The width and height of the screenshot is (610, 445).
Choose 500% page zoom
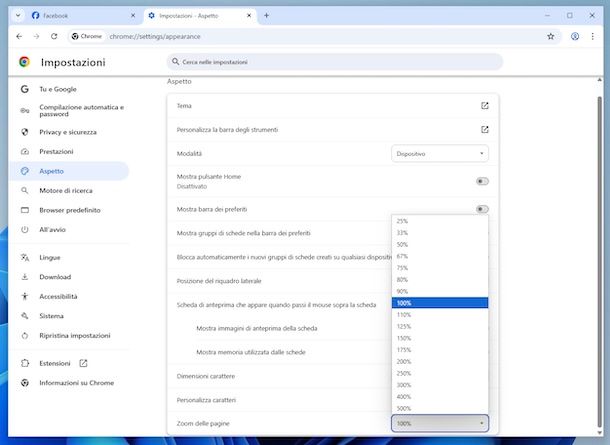[440, 408]
